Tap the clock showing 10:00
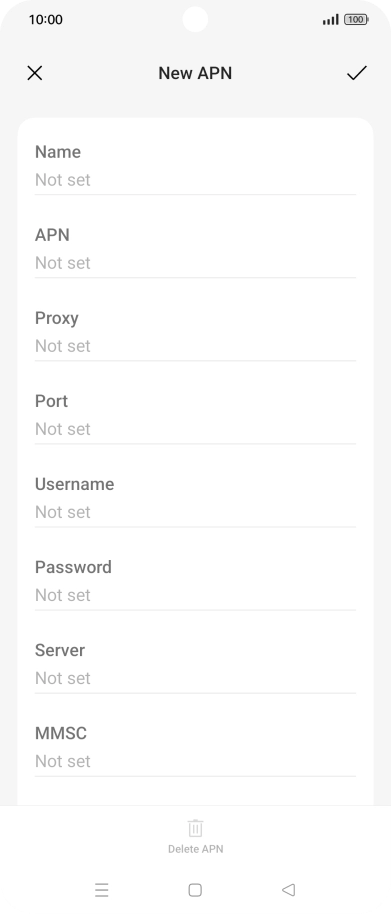 (45, 19)
